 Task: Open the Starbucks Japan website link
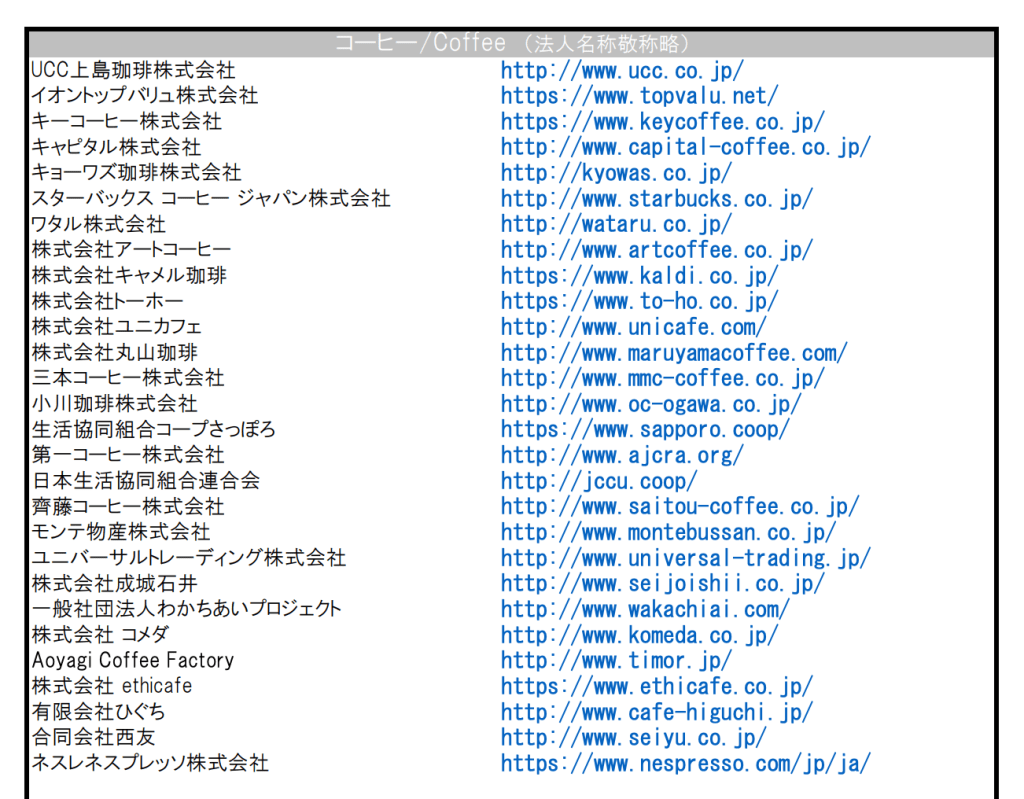(x=656, y=199)
